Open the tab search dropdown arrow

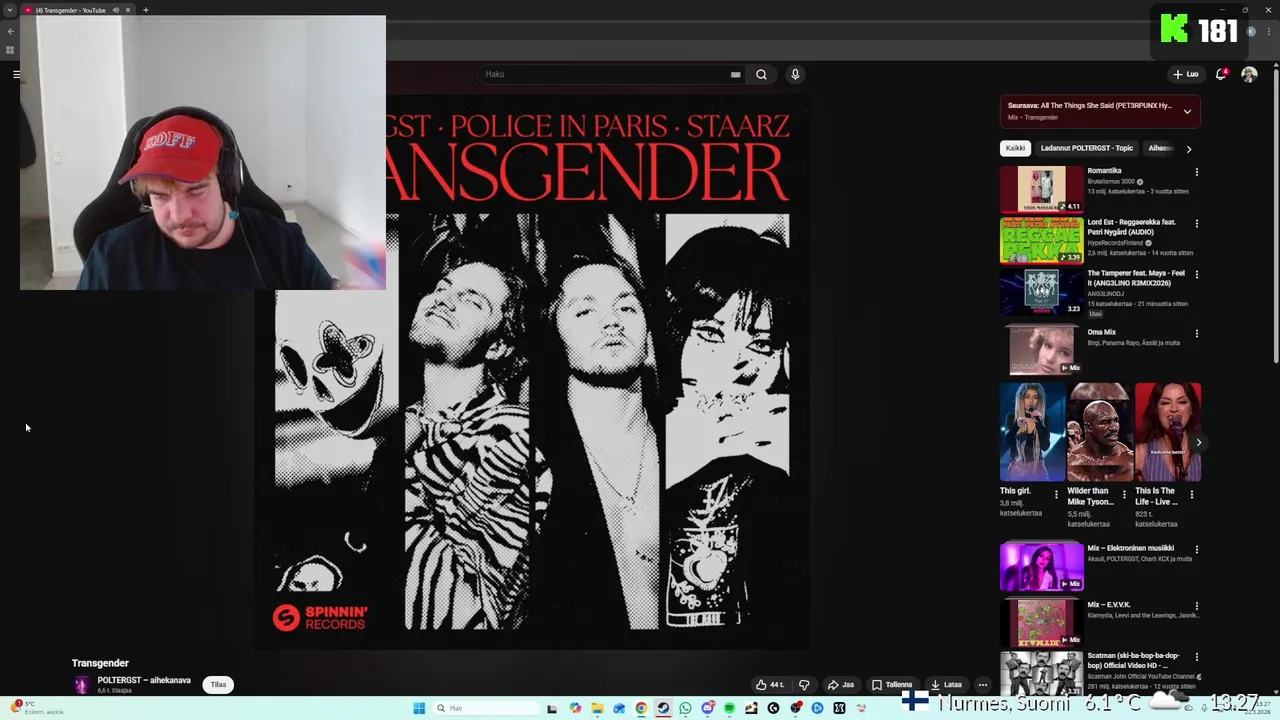point(10,10)
